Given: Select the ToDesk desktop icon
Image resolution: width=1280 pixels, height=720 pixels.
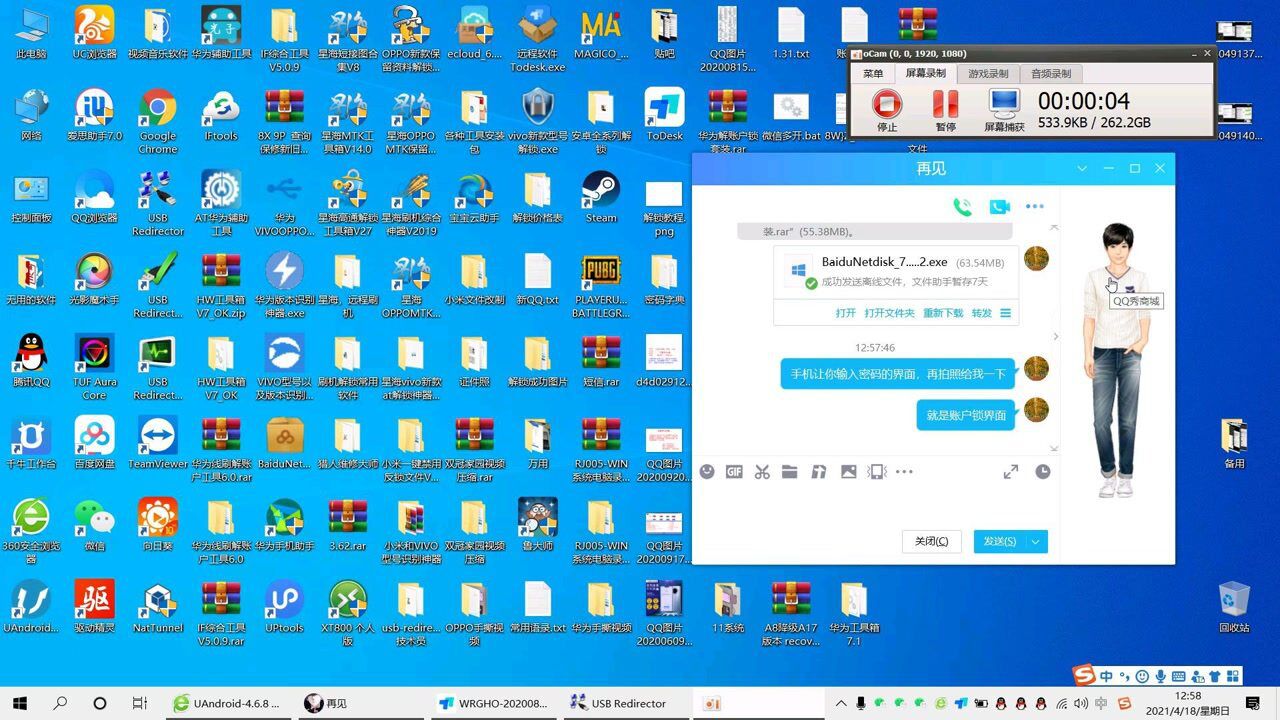Looking at the screenshot, I should tap(664, 114).
